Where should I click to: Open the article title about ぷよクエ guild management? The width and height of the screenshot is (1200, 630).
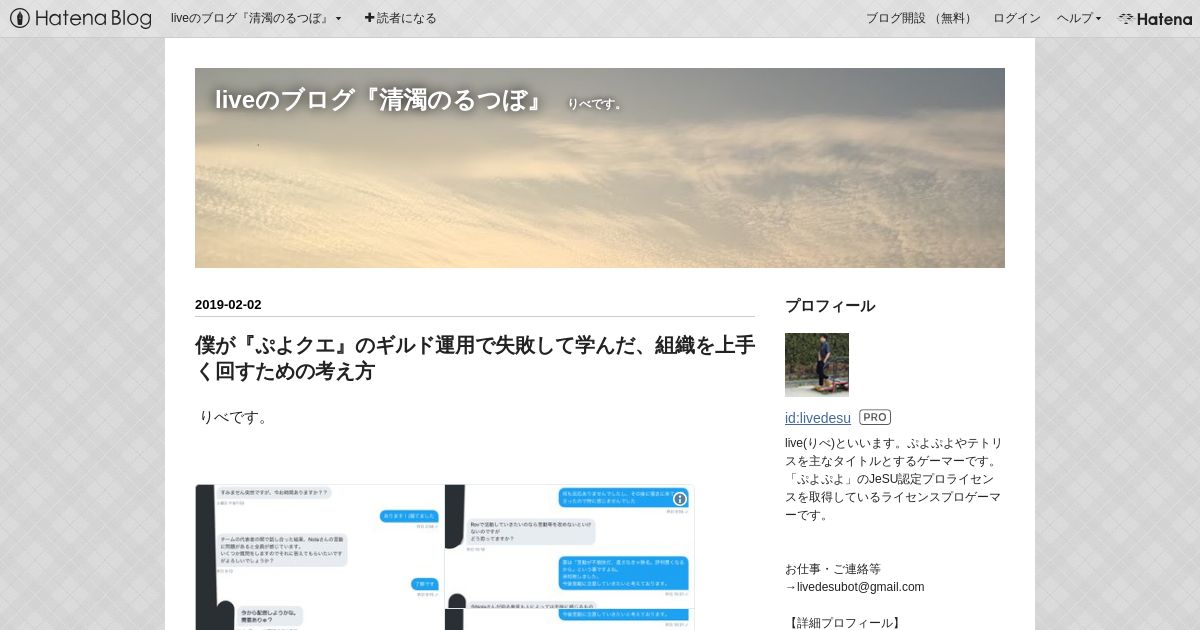475,358
